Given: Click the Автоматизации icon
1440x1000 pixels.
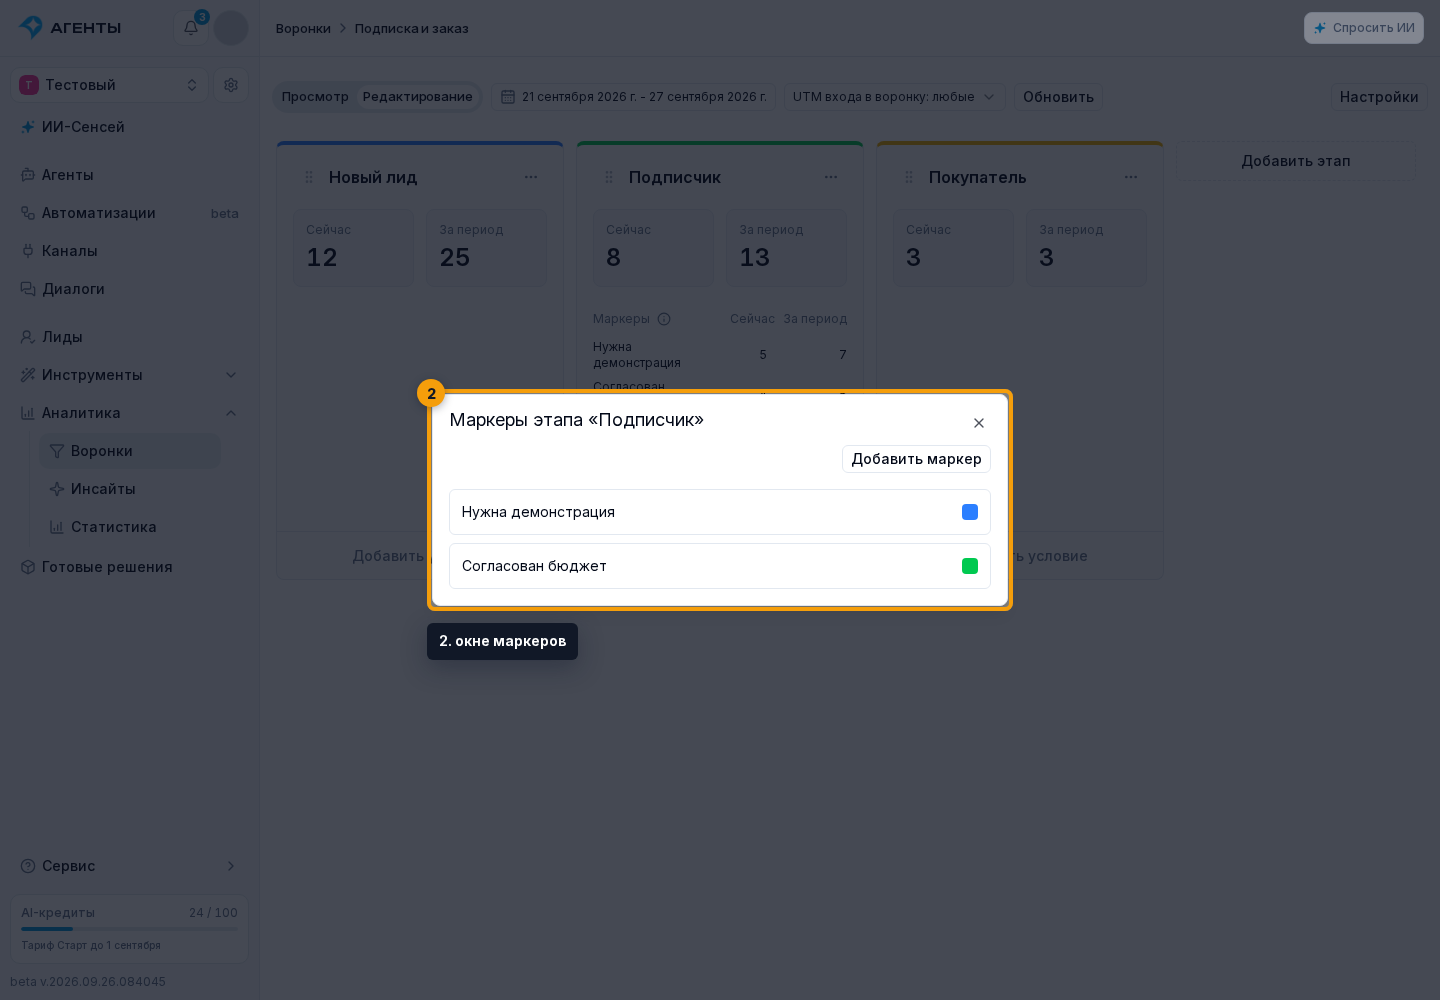Looking at the screenshot, I should [28, 213].
